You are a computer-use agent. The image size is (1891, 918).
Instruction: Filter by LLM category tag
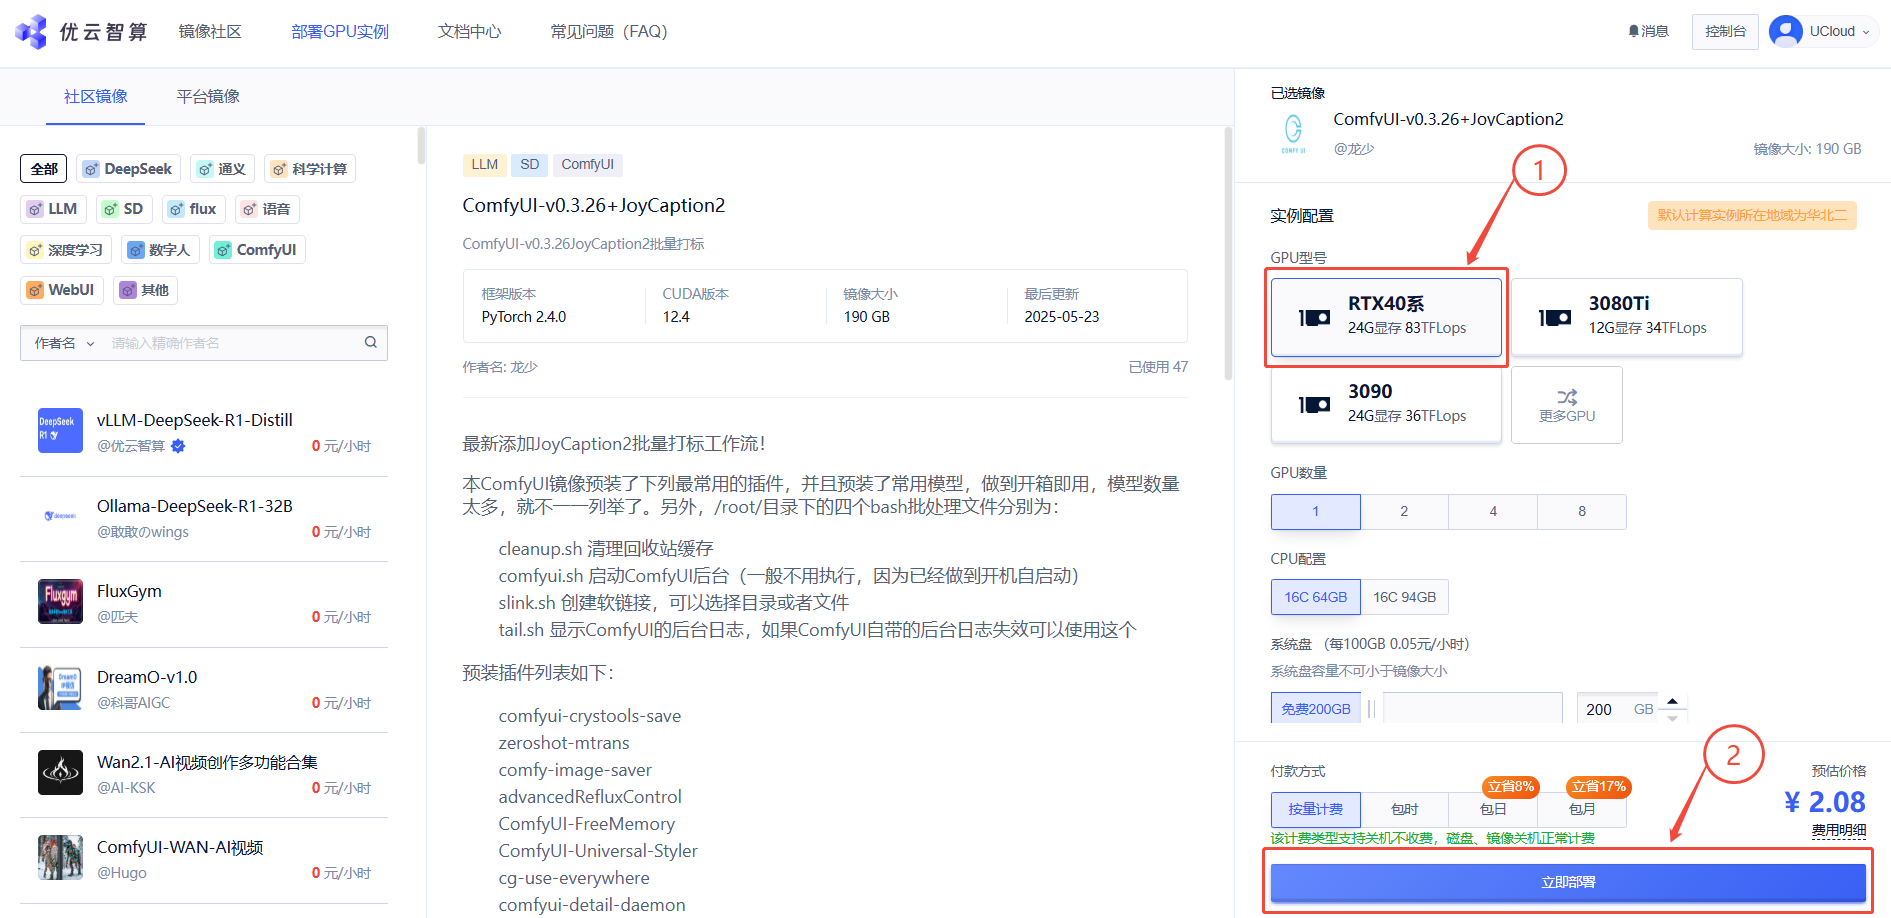pyautogui.click(x=53, y=209)
